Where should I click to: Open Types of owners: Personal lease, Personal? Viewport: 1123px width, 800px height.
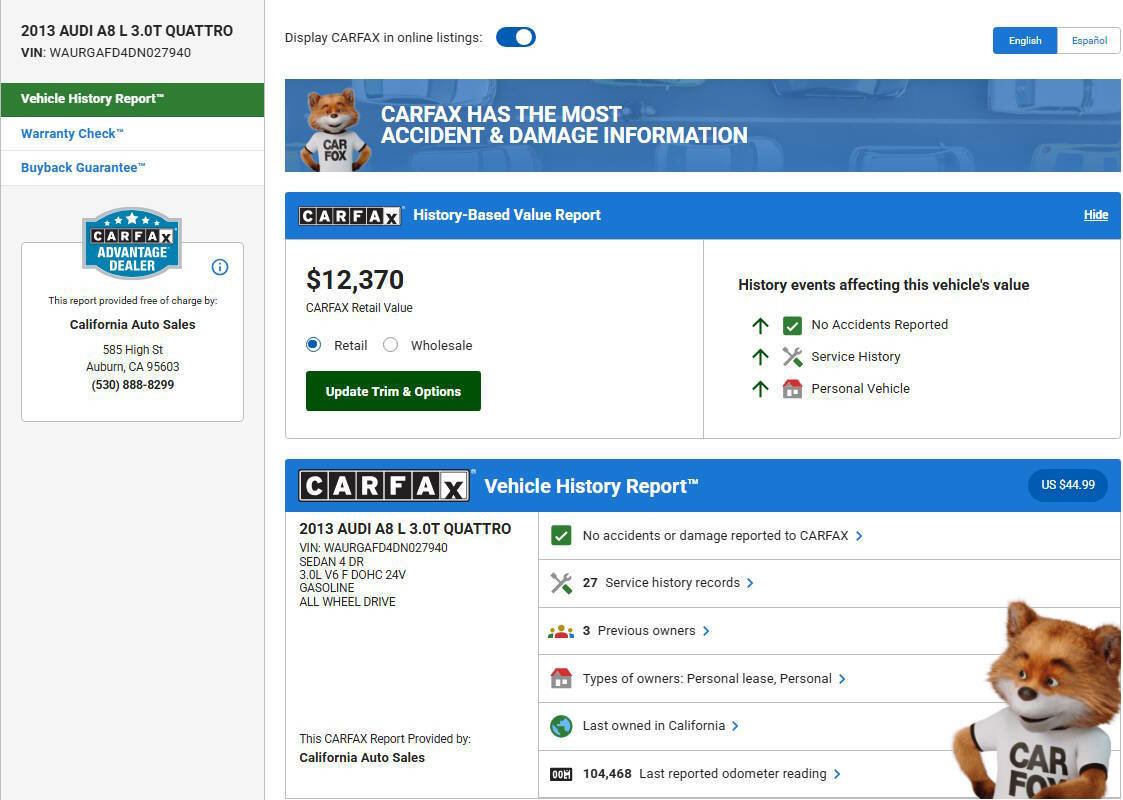click(707, 679)
